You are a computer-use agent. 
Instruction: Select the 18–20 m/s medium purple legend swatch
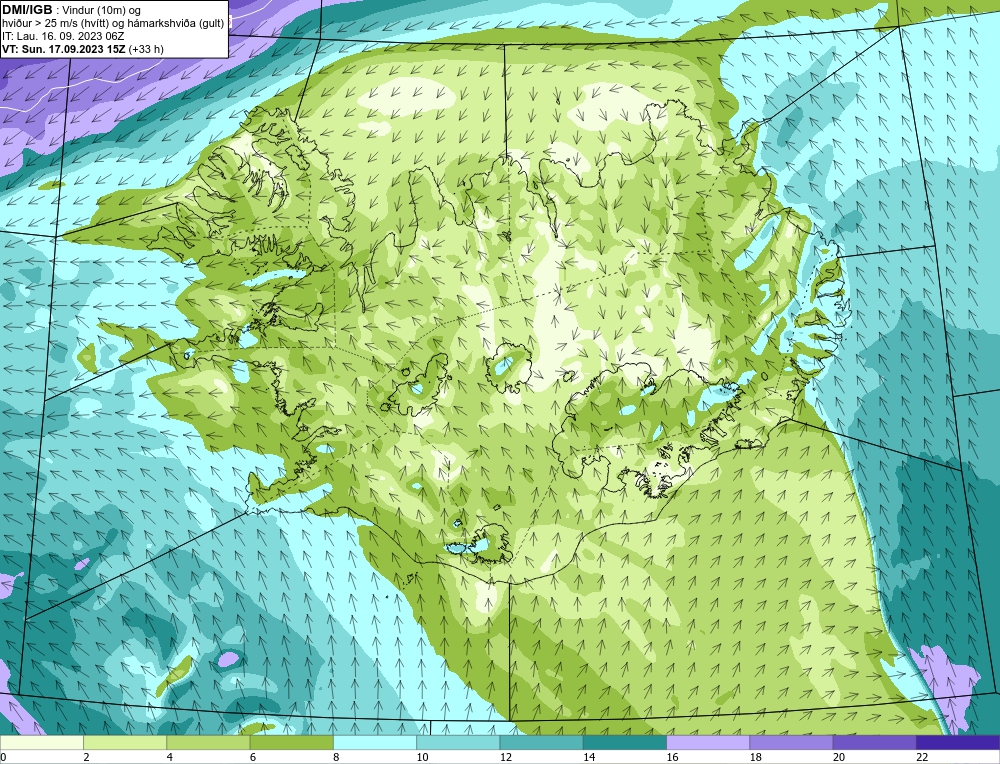pos(791,743)
